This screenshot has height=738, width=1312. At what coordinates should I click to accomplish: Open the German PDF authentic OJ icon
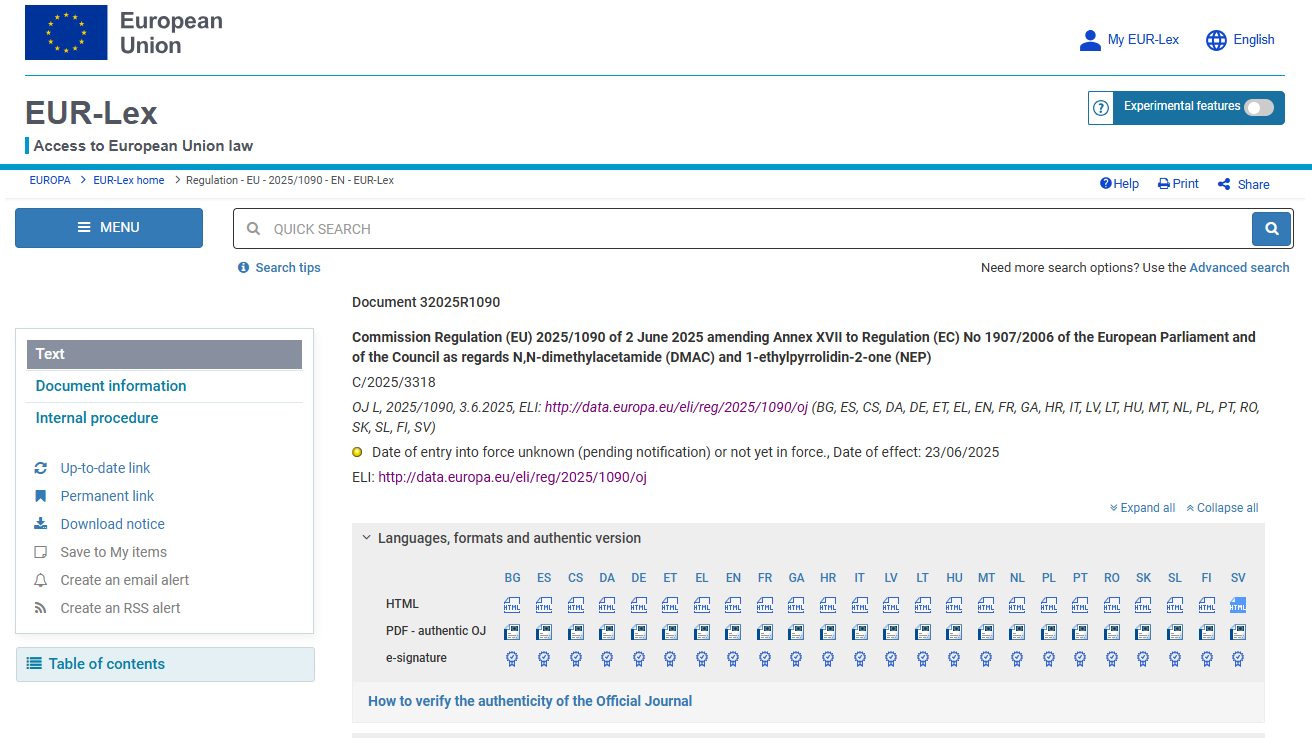(x=638, y=632)
